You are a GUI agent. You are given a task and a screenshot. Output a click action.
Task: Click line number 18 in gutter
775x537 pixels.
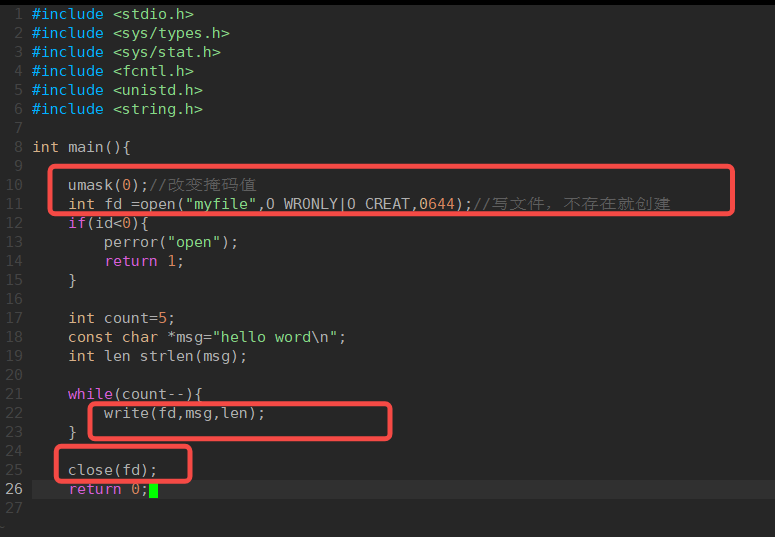coord(14,337)
